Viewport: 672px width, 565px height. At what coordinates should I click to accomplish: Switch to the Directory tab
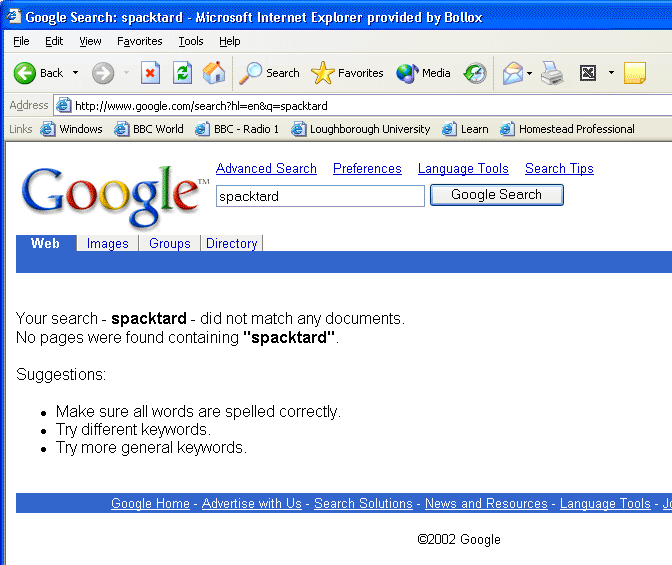(231, 243)
